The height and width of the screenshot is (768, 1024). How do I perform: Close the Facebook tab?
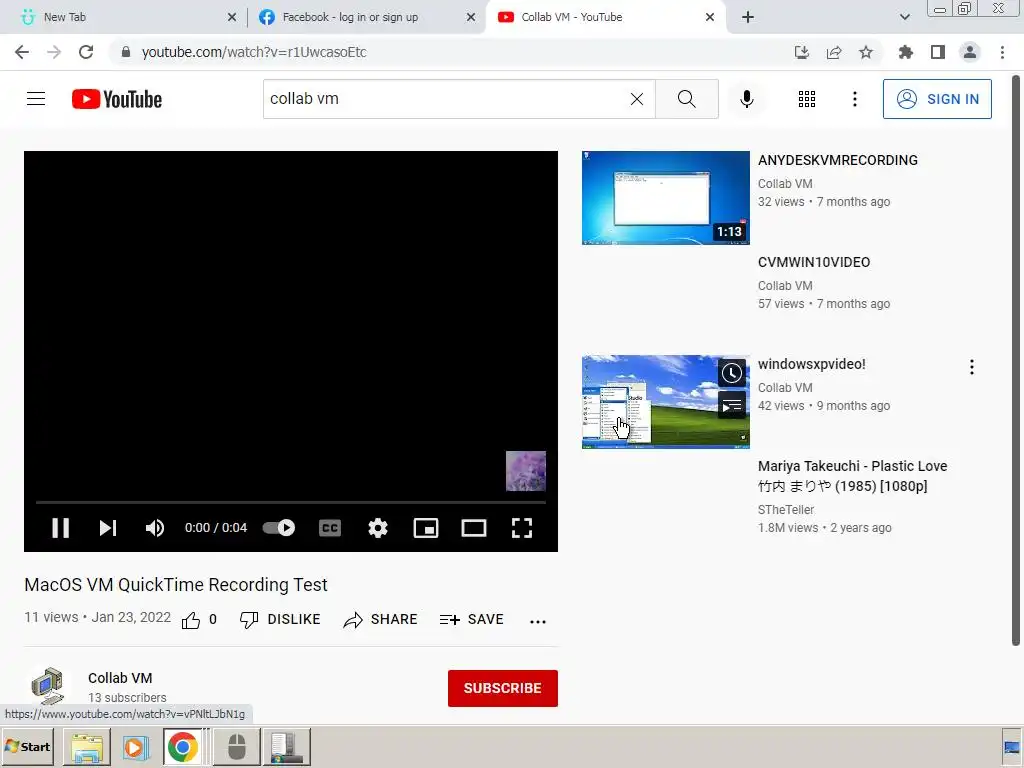click(471, 17)
